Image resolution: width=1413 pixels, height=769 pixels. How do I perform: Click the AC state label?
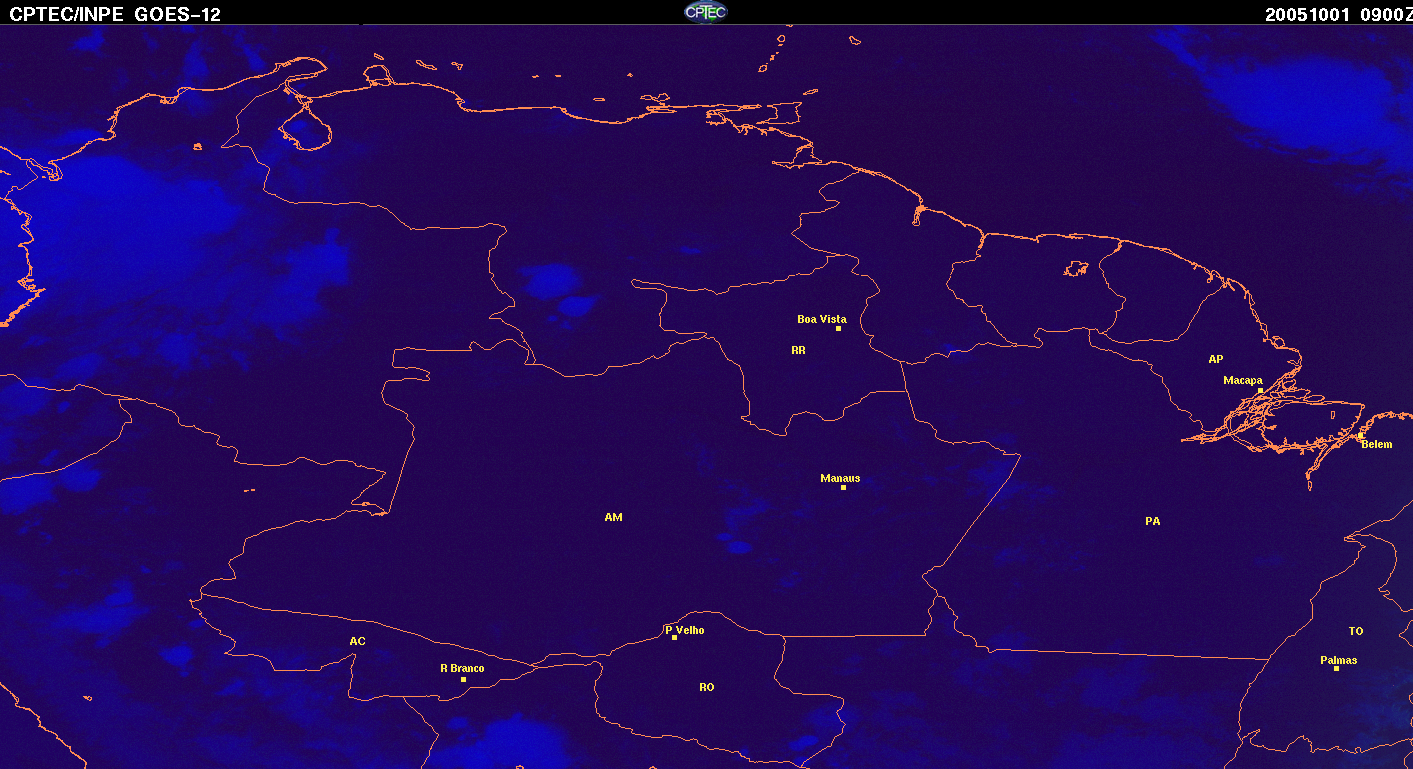click(357, 641)
